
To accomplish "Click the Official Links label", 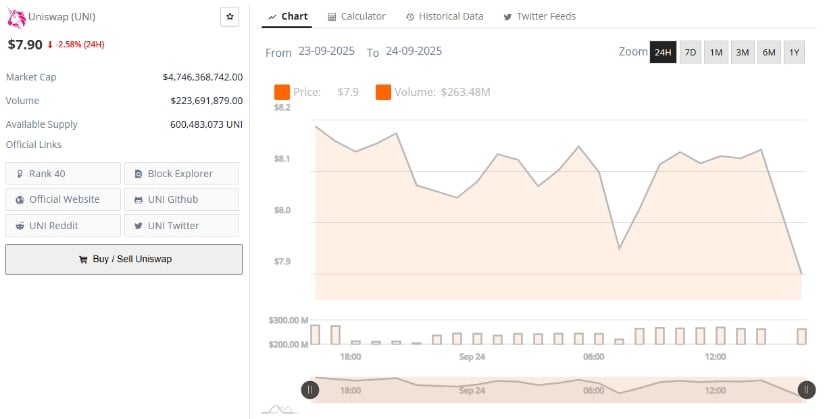I will (34, 145).
